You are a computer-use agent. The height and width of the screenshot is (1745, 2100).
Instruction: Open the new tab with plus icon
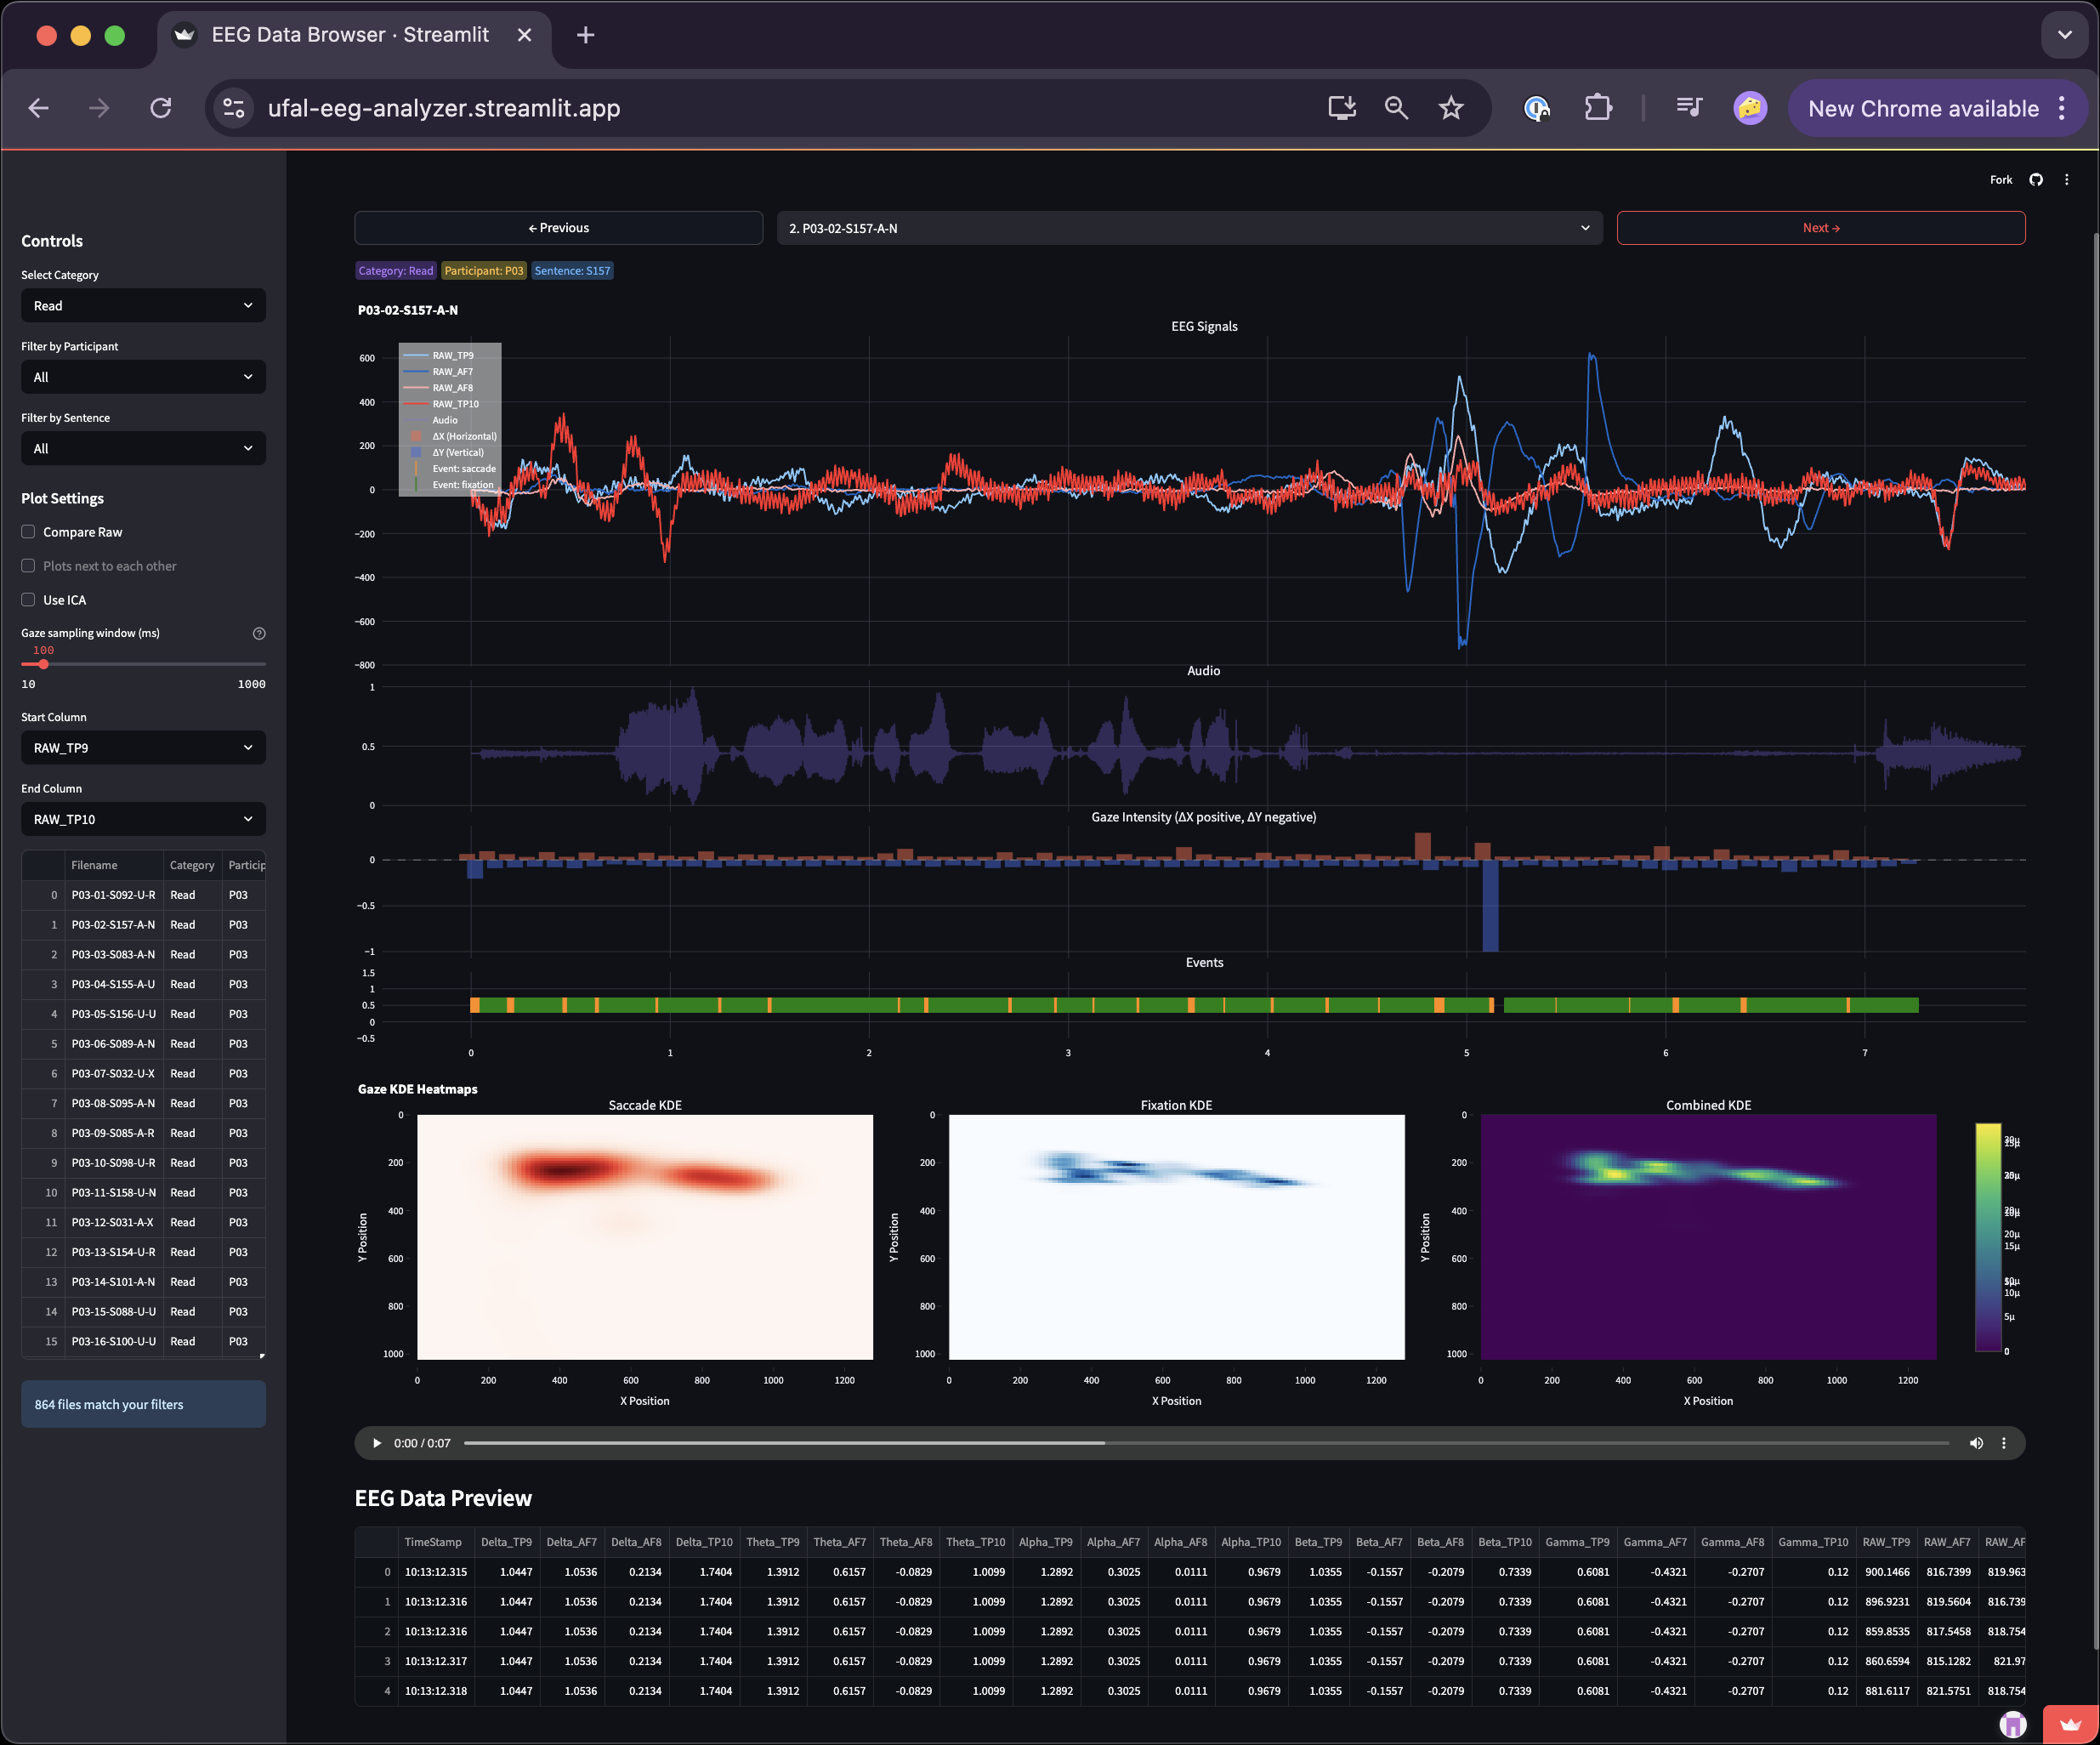(586, 35)
